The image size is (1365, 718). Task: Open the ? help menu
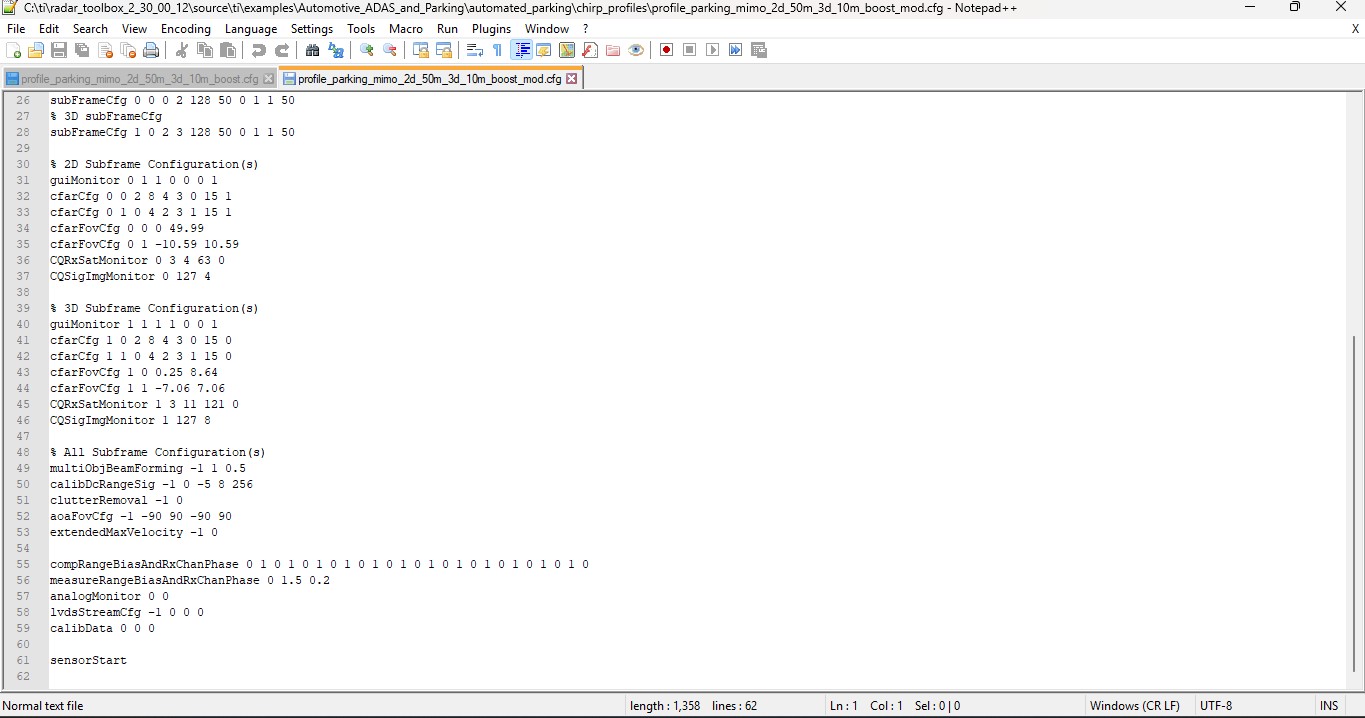pyautogui.click(x=586, y=29)
